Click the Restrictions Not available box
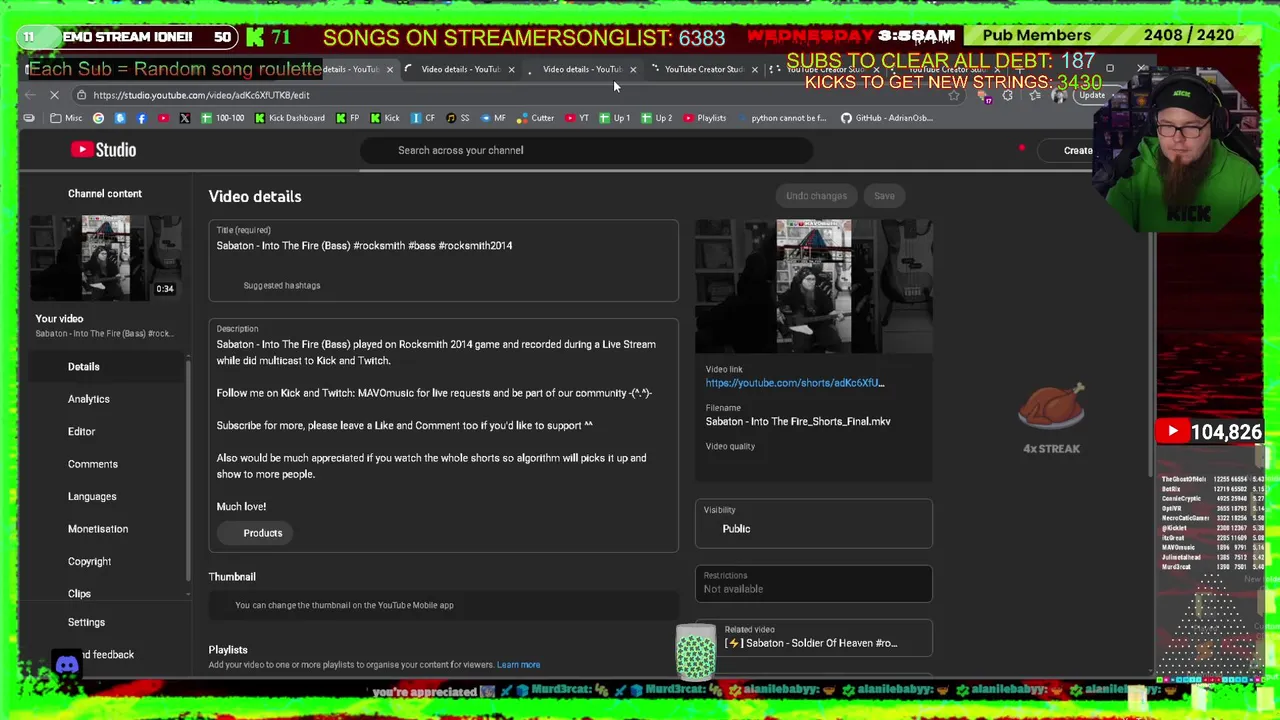 [814, 584]
